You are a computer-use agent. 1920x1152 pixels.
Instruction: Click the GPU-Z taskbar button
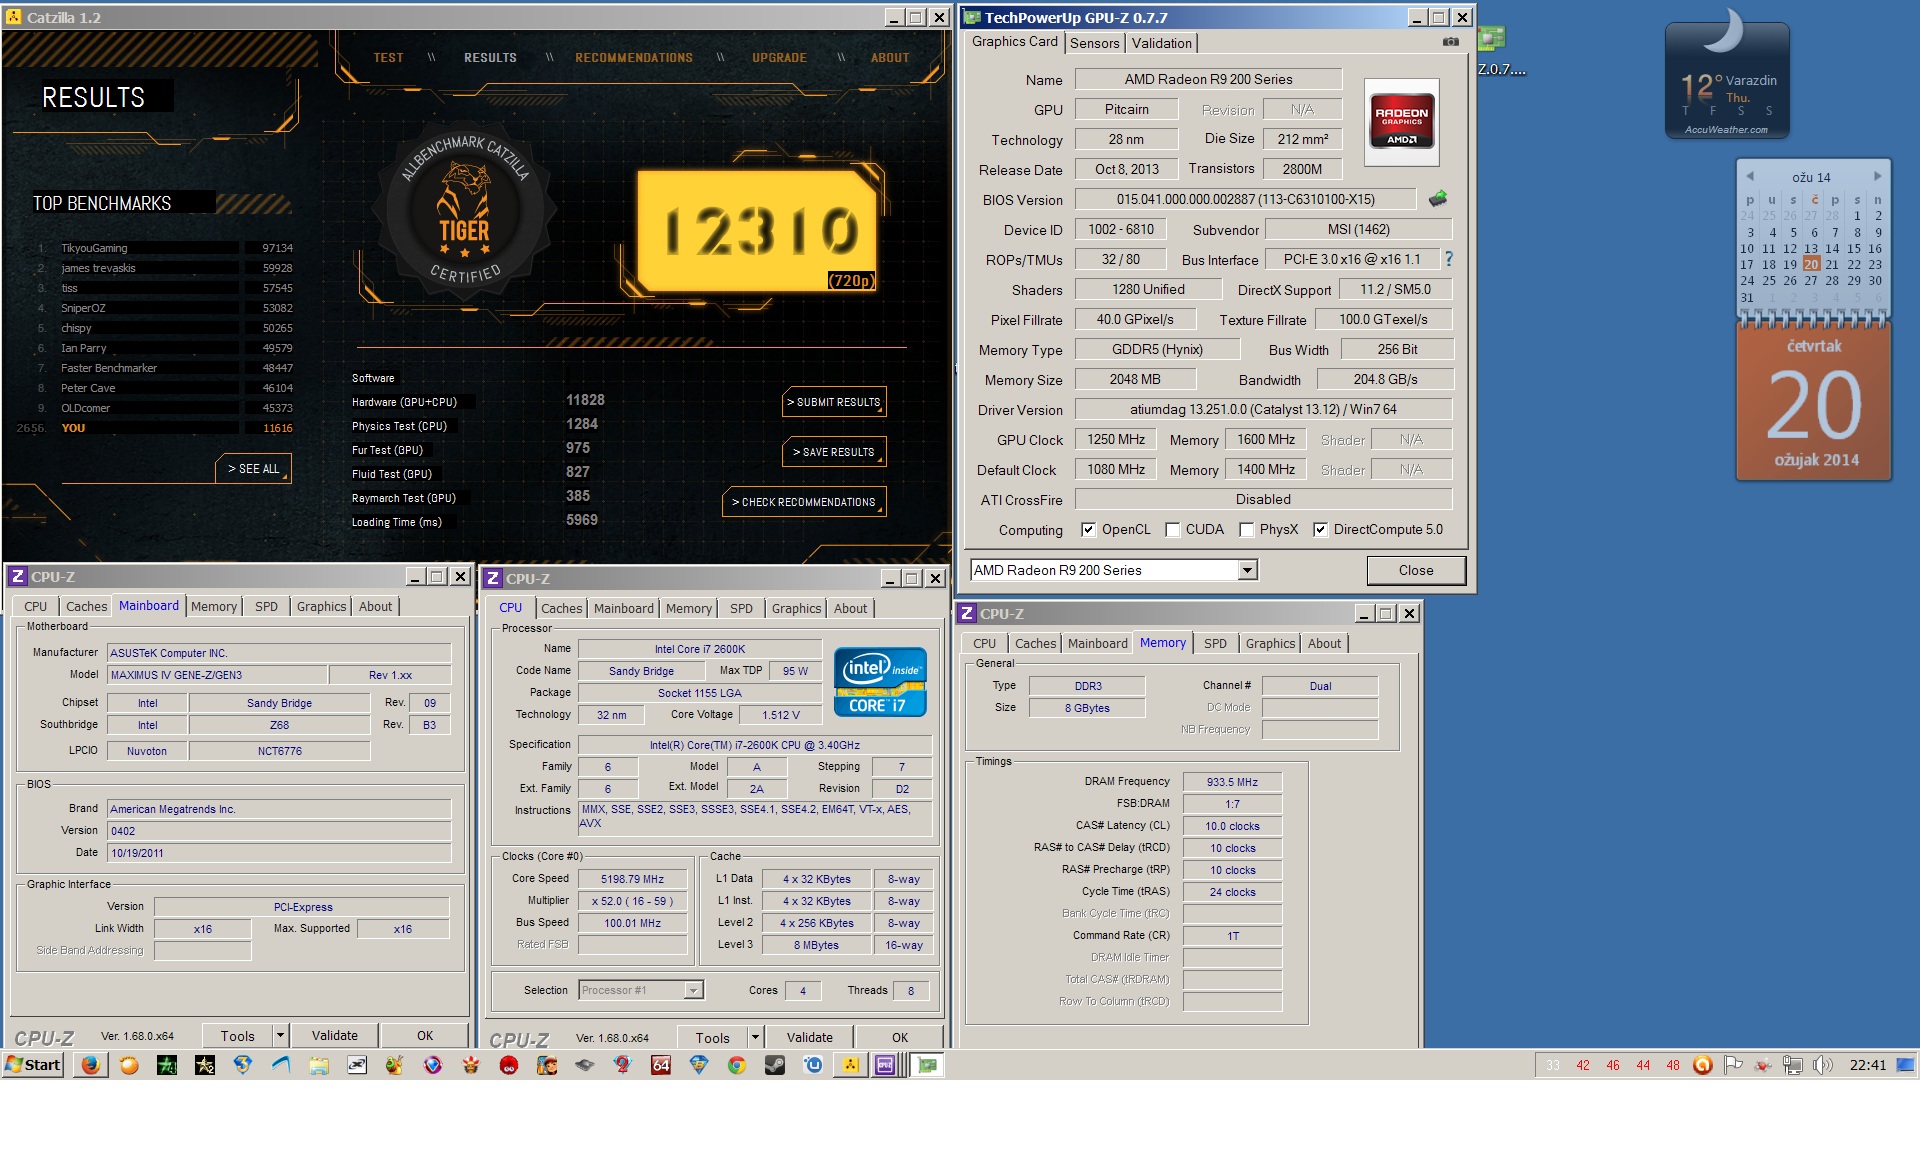(x=927, y=1065)
